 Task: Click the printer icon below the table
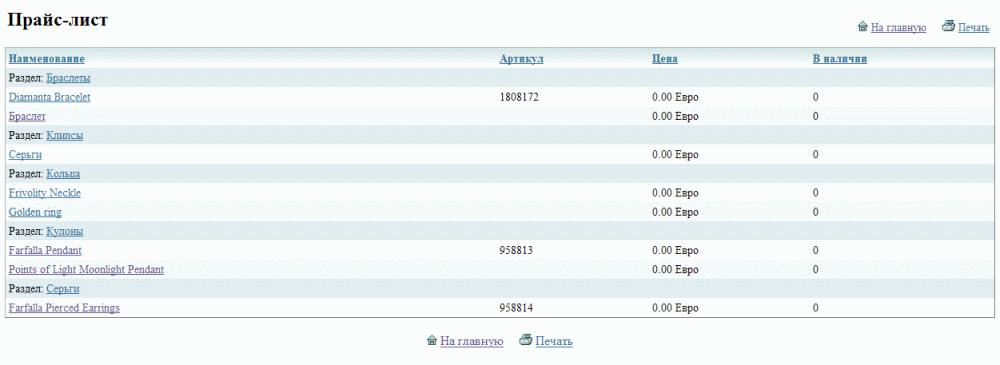[x=526, y=340]
